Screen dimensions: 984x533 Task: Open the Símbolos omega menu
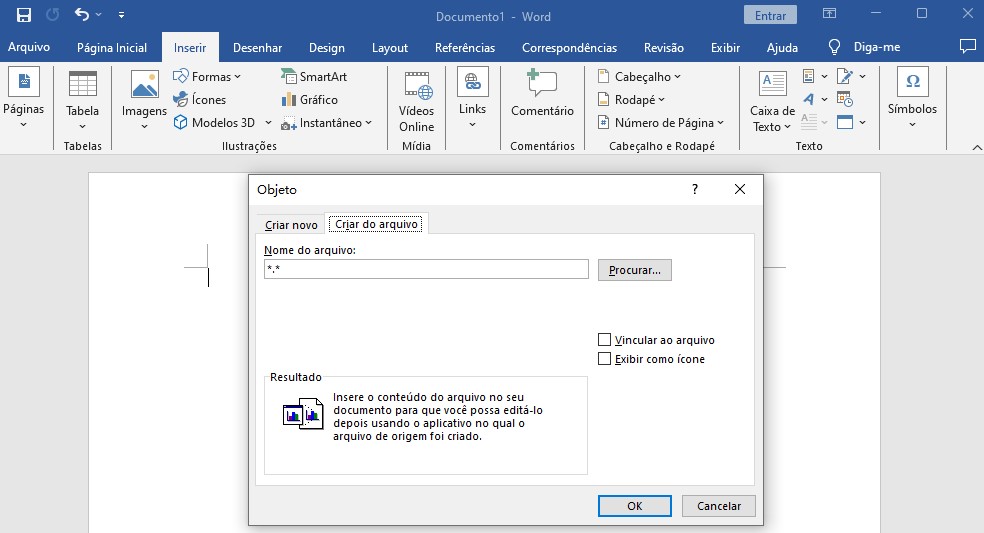pyautogui.click(x=912, y=98)
